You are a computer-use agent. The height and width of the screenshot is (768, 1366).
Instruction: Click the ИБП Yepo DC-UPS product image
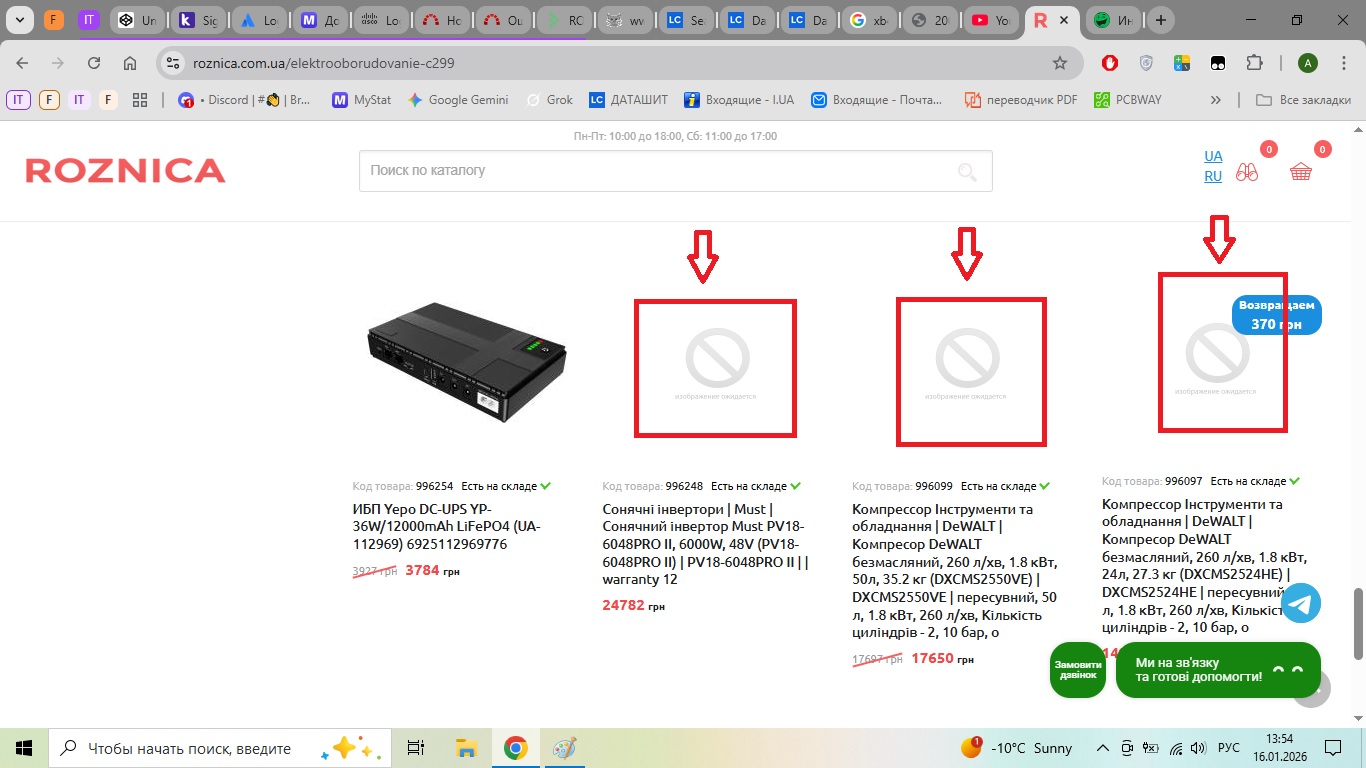tap(466, 359)
